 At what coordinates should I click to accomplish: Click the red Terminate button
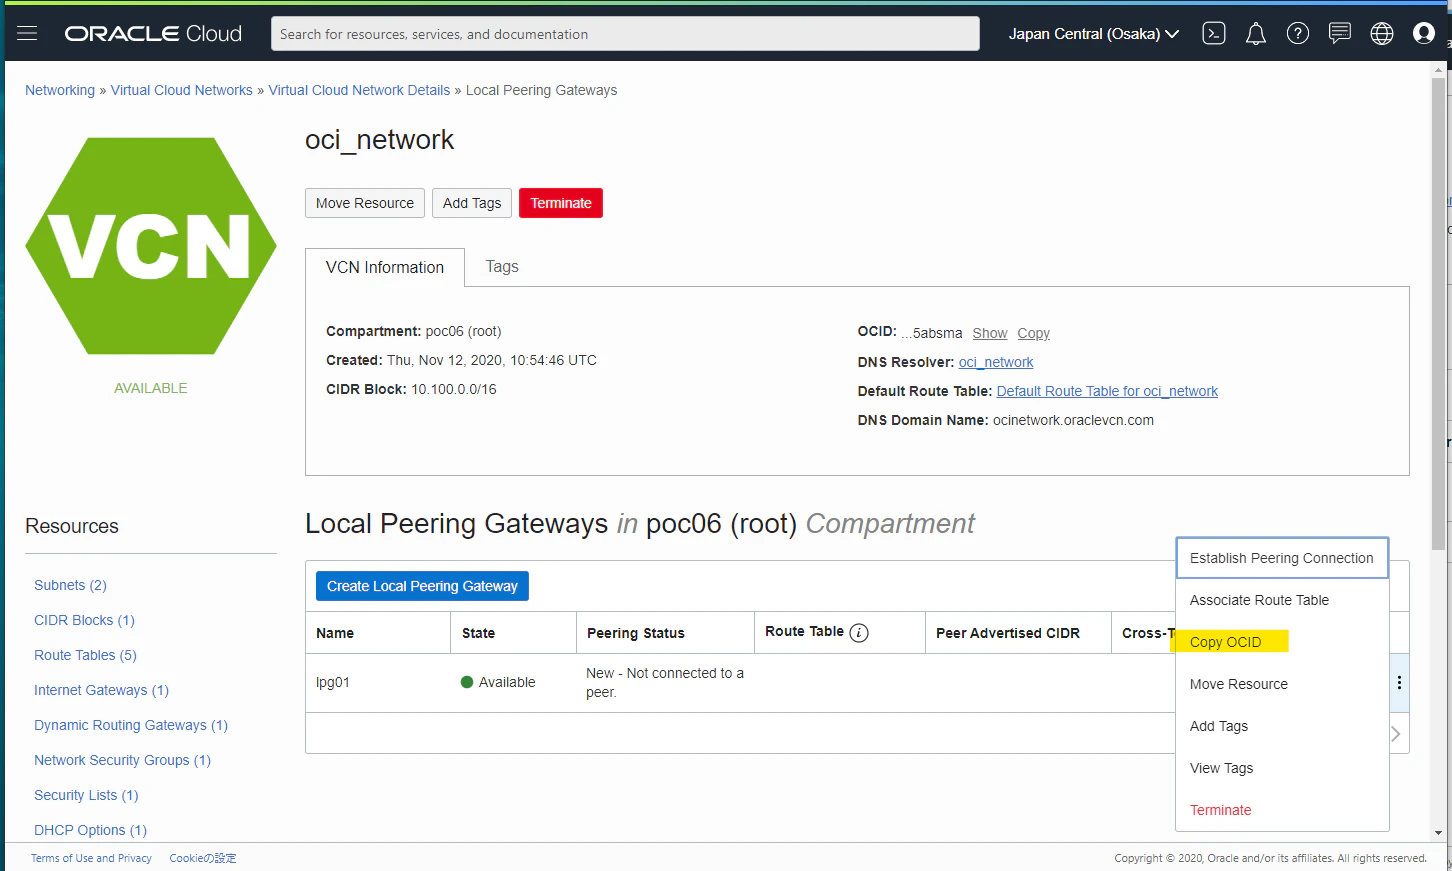point(561,203)
